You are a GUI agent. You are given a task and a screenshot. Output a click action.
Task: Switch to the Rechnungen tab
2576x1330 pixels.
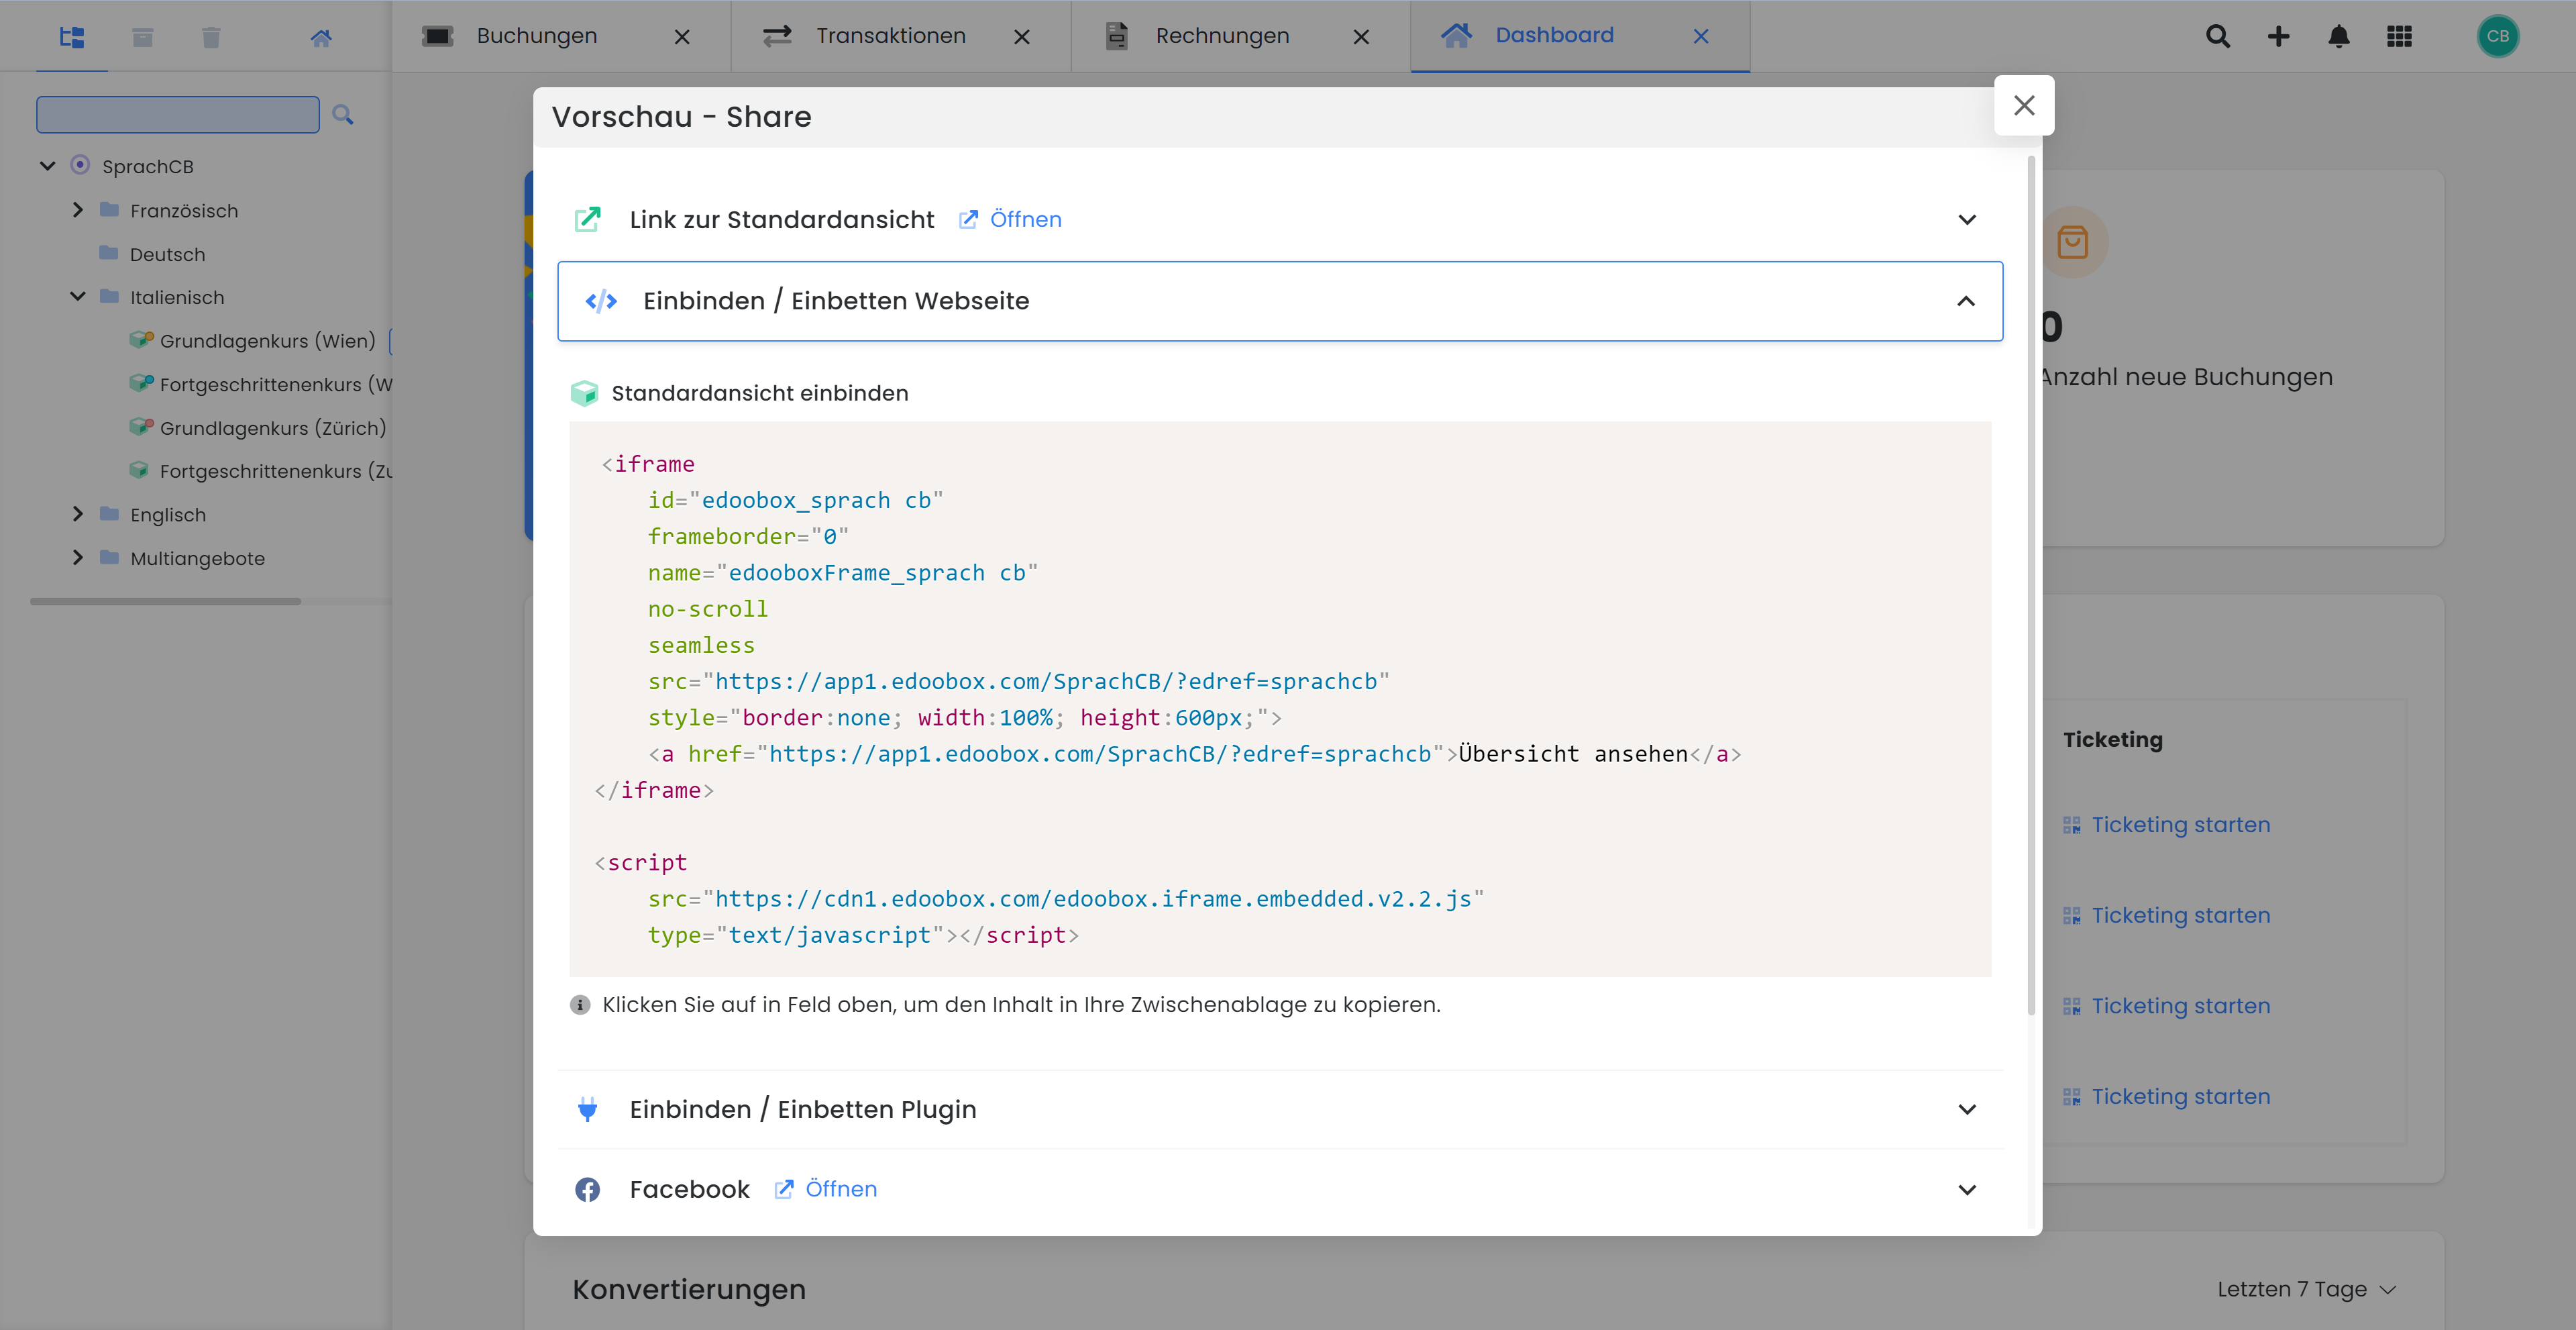pyautogui.click(x=1221, y=36)
